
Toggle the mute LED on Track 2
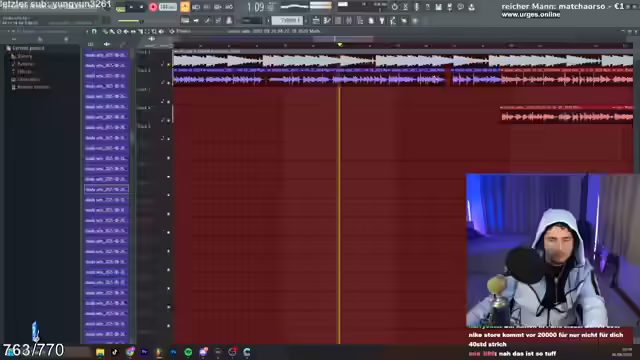point(168,83)
